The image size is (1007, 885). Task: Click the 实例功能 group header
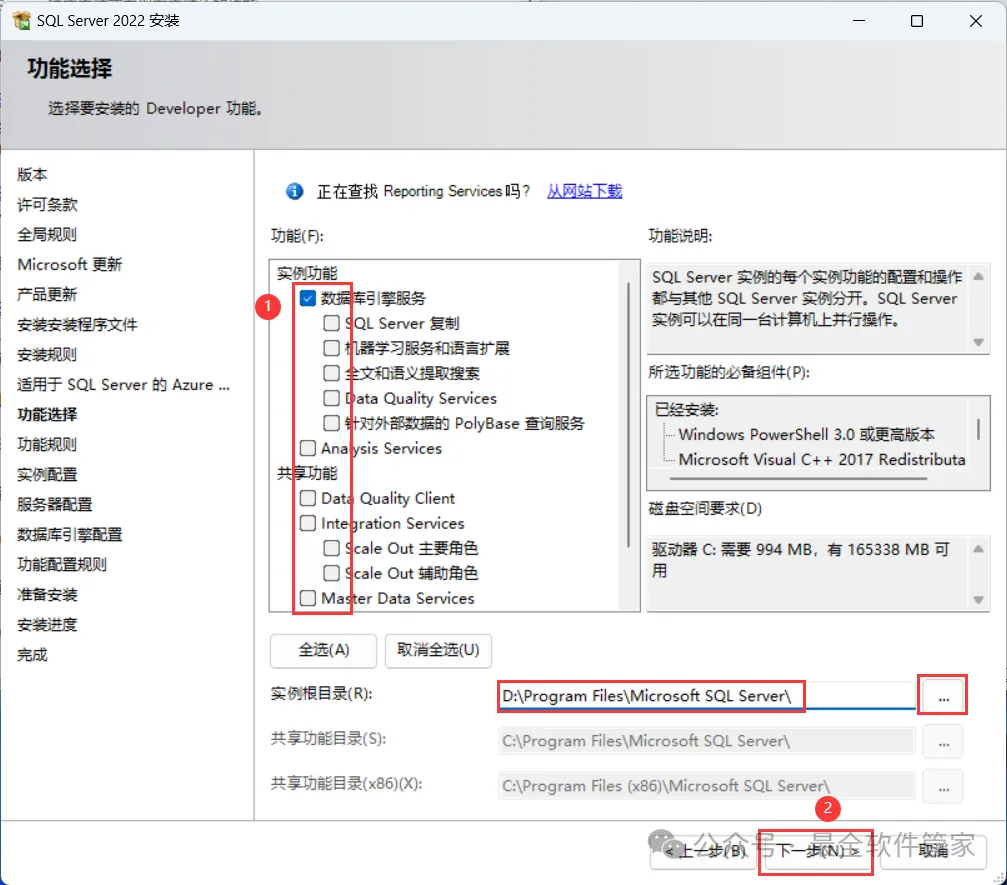[307, 274]
